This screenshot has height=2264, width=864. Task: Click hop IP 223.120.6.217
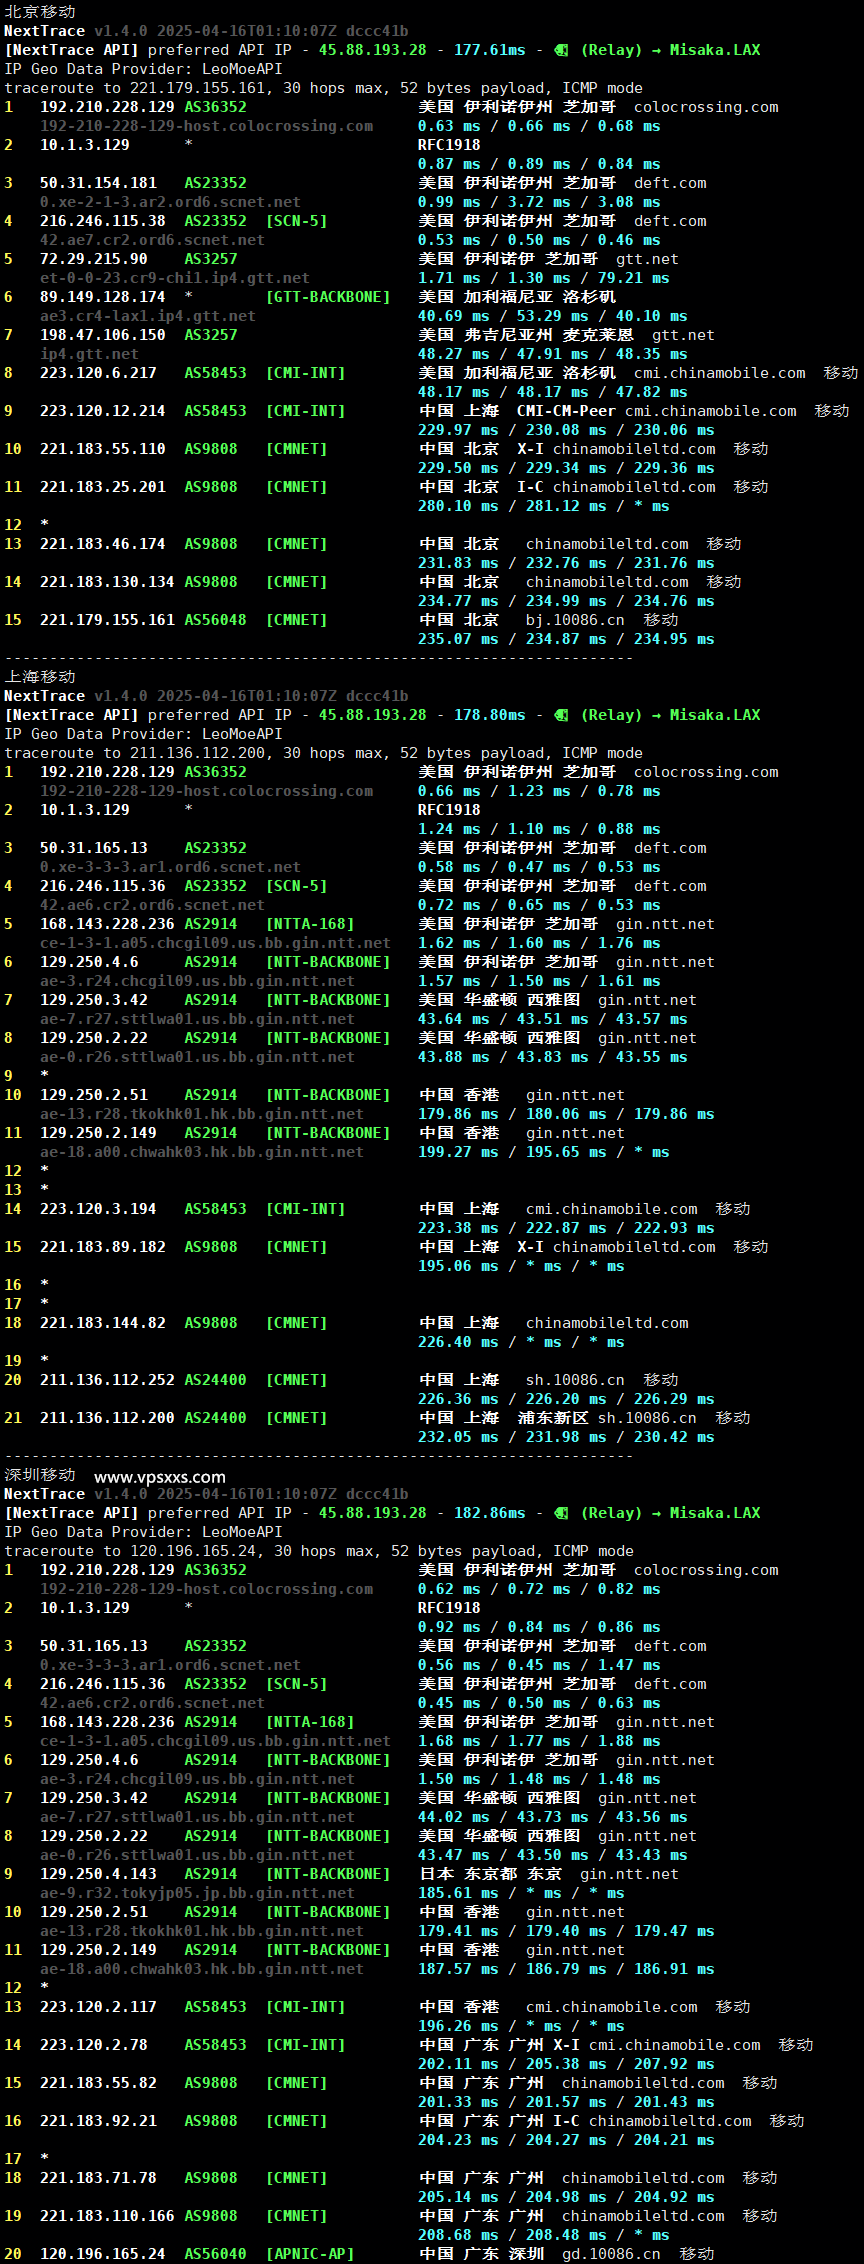98,373
